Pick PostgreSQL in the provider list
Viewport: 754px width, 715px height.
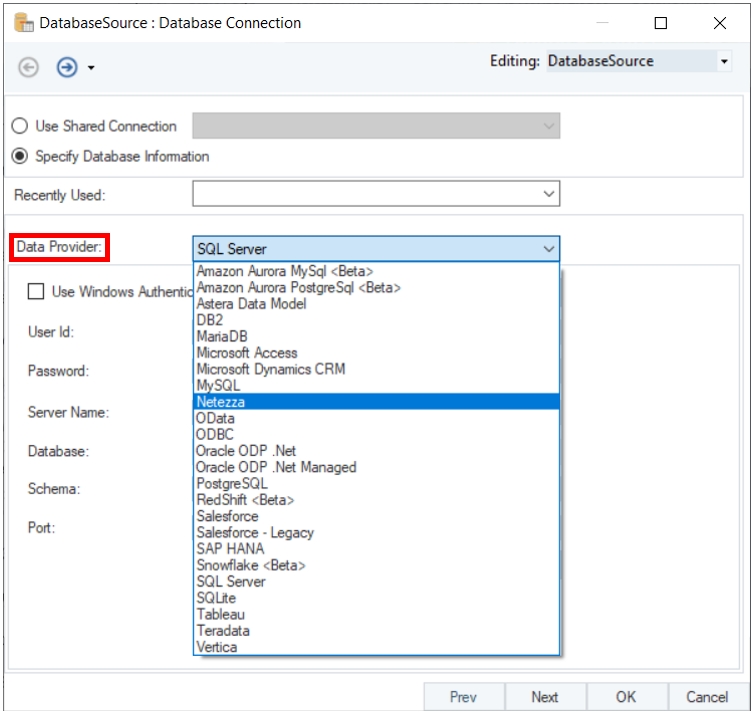tap(232, 483)
